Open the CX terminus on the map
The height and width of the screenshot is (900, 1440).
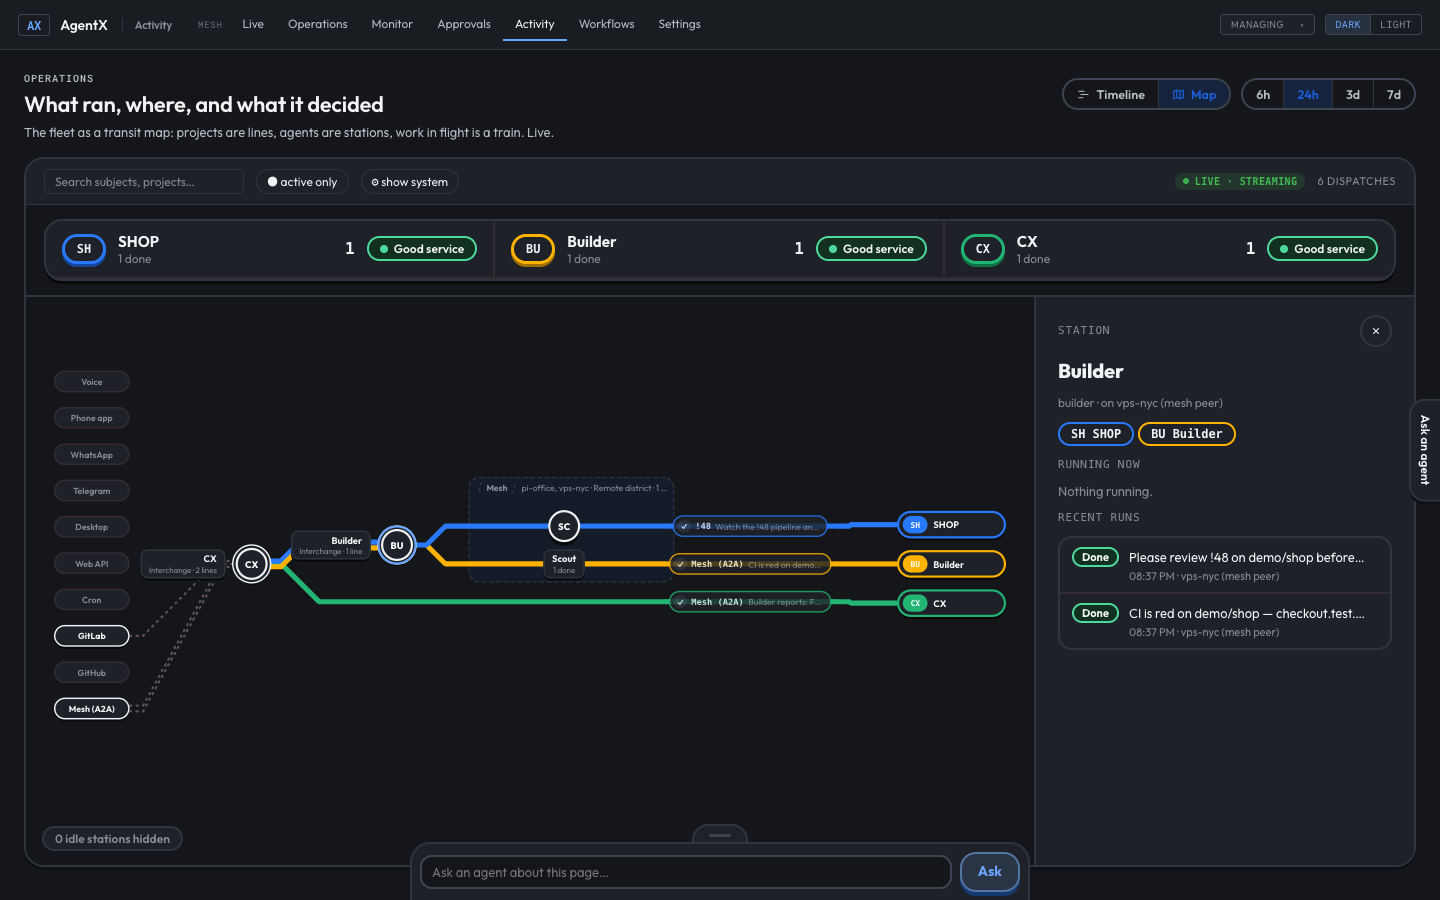[x=951, y=603]
